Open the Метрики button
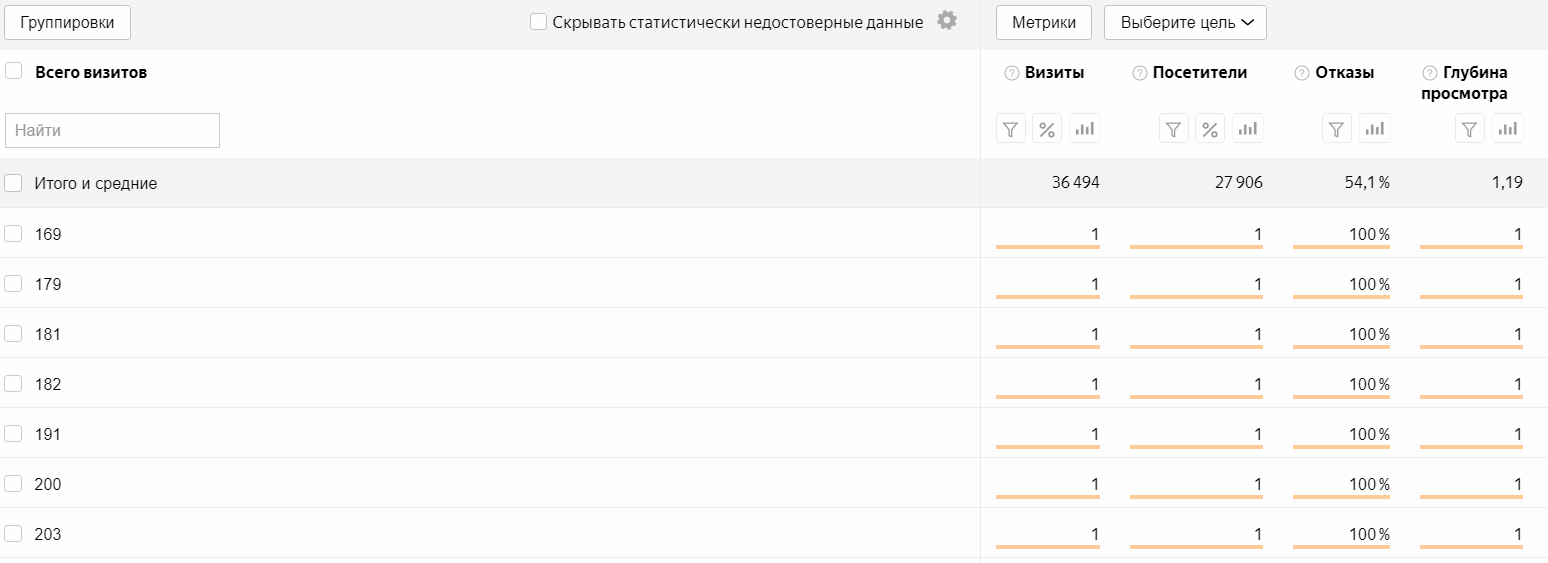This screenshot has height=563, width=1548. click(1043, 22)
